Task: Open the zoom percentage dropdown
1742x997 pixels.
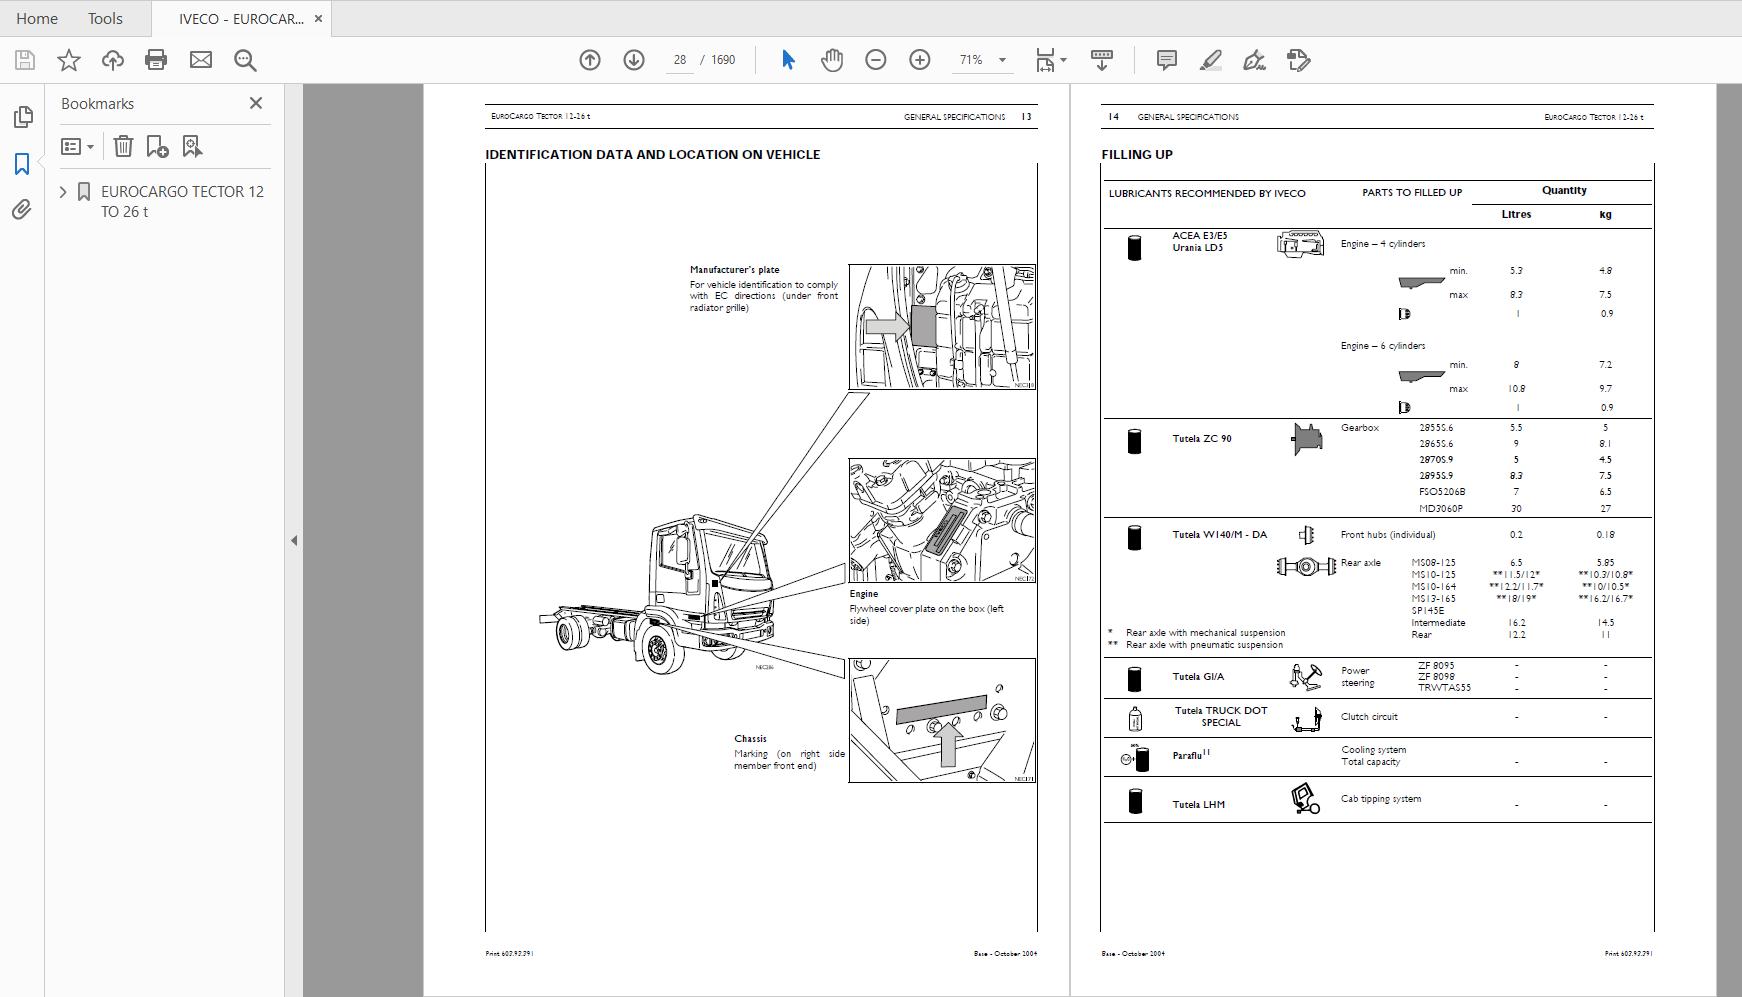Action: tap(1001, 60)
